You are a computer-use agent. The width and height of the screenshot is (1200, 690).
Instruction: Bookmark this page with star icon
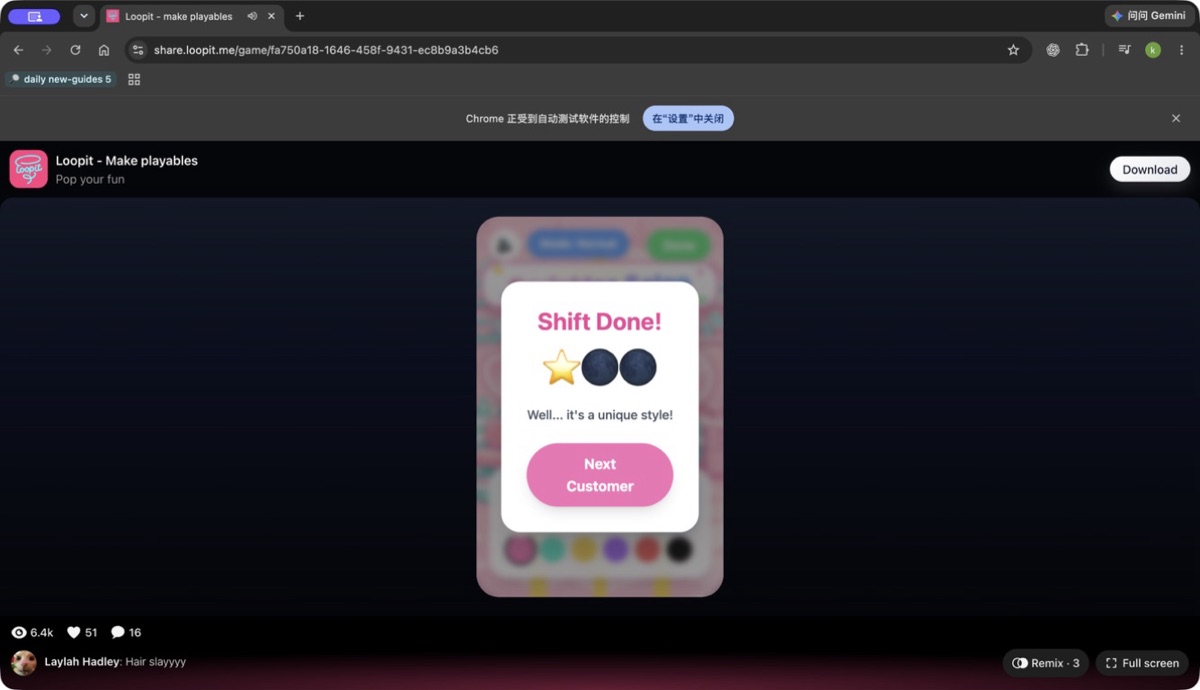[x=1013, y=50]
